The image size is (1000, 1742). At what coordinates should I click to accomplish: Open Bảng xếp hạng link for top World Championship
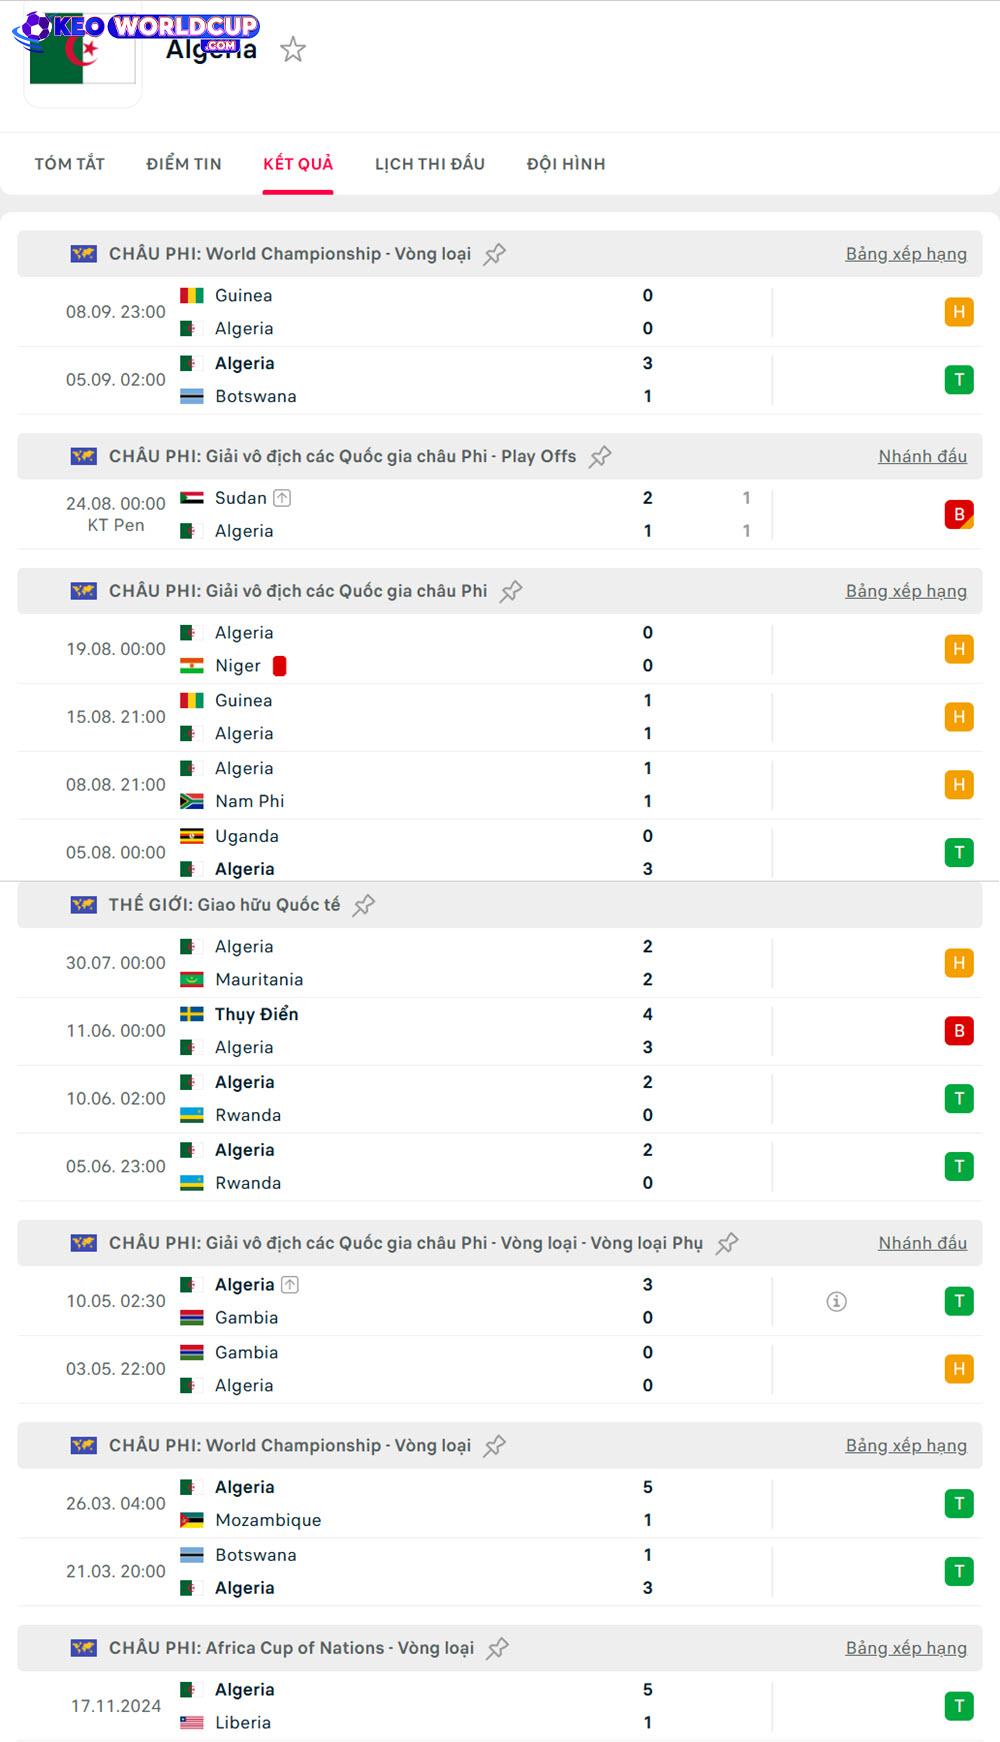906,254
